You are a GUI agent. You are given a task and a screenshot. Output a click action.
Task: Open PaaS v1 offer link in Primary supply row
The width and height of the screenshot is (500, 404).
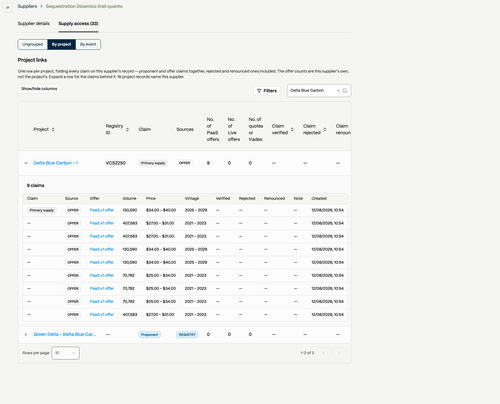[x=102, y=210]
